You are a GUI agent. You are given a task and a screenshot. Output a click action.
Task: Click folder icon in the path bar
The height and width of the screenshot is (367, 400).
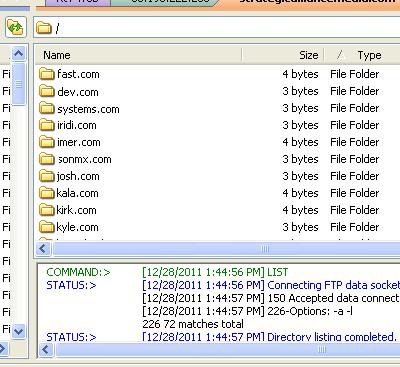pyautogui.click(x=43, y=28)
